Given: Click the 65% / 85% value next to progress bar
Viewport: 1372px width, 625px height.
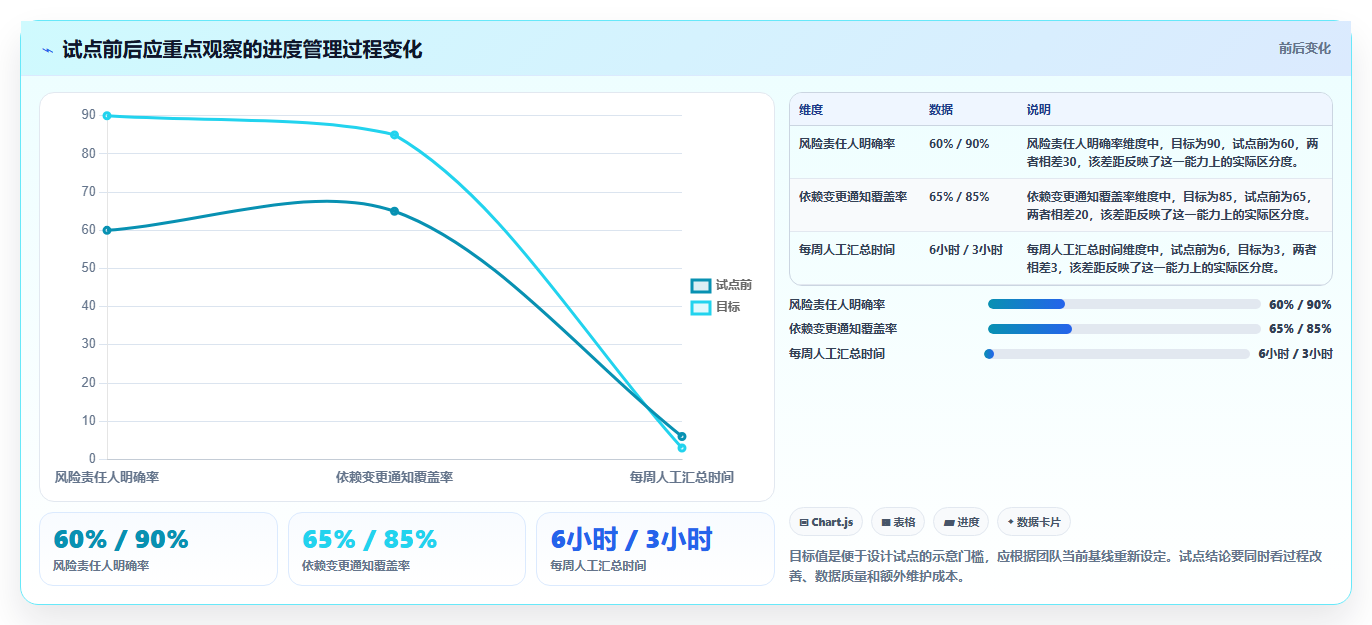Looking at the screenshot, I should (x=1300, y=329).
